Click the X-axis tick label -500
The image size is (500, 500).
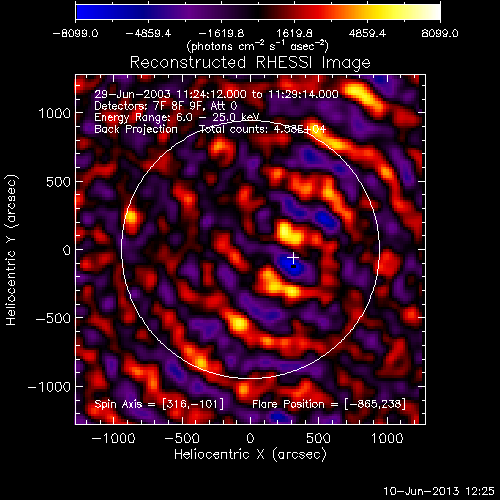click(x=182, y=438)
